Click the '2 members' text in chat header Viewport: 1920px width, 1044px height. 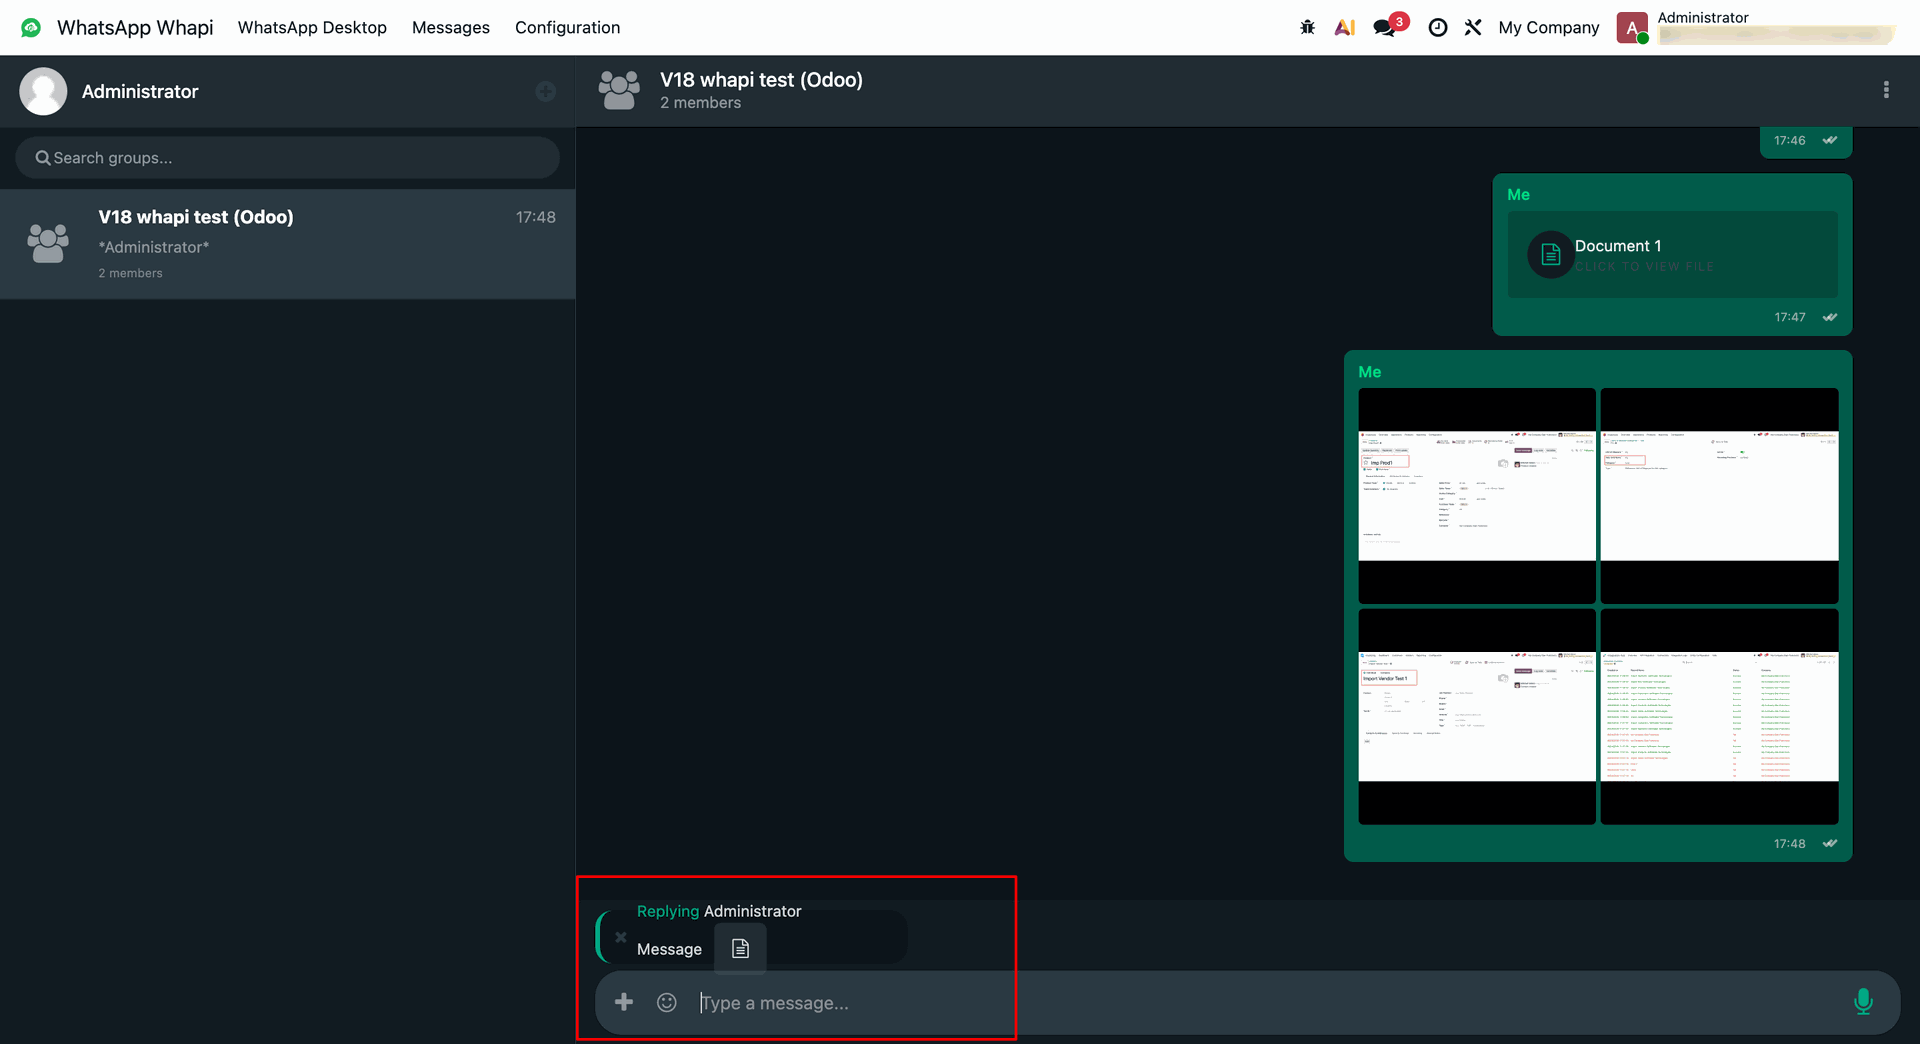point(700,103)
